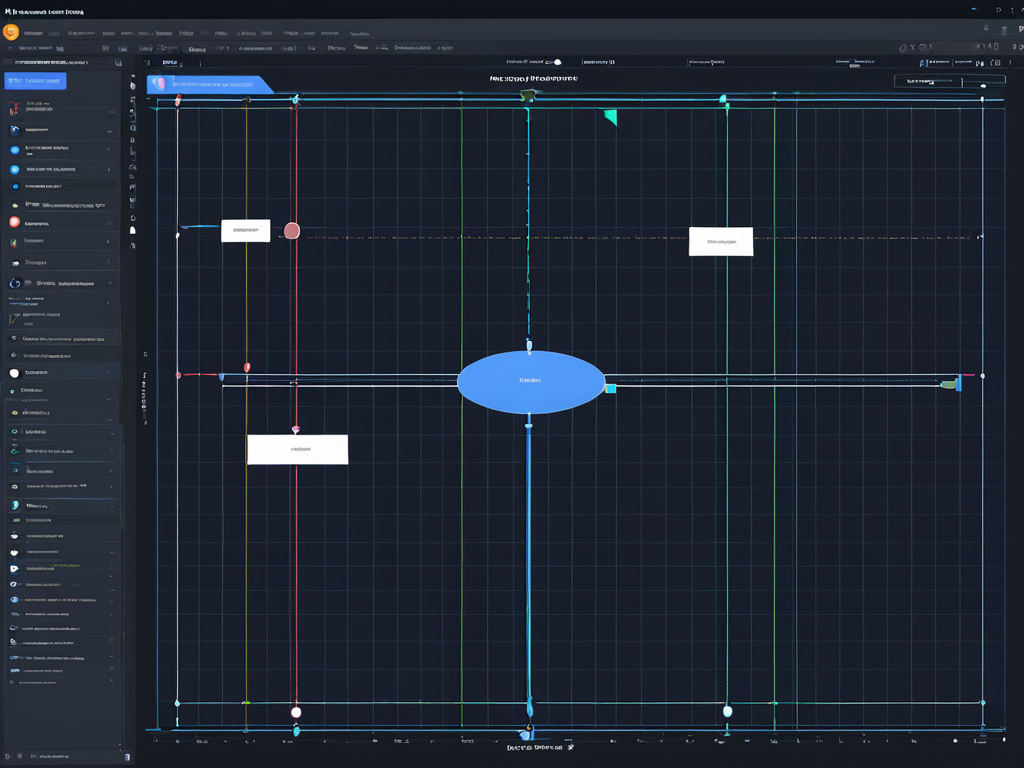
Task: Click the white circle handle near the canvas bottom
Action: pyautogui.click(x=296, y=712)
